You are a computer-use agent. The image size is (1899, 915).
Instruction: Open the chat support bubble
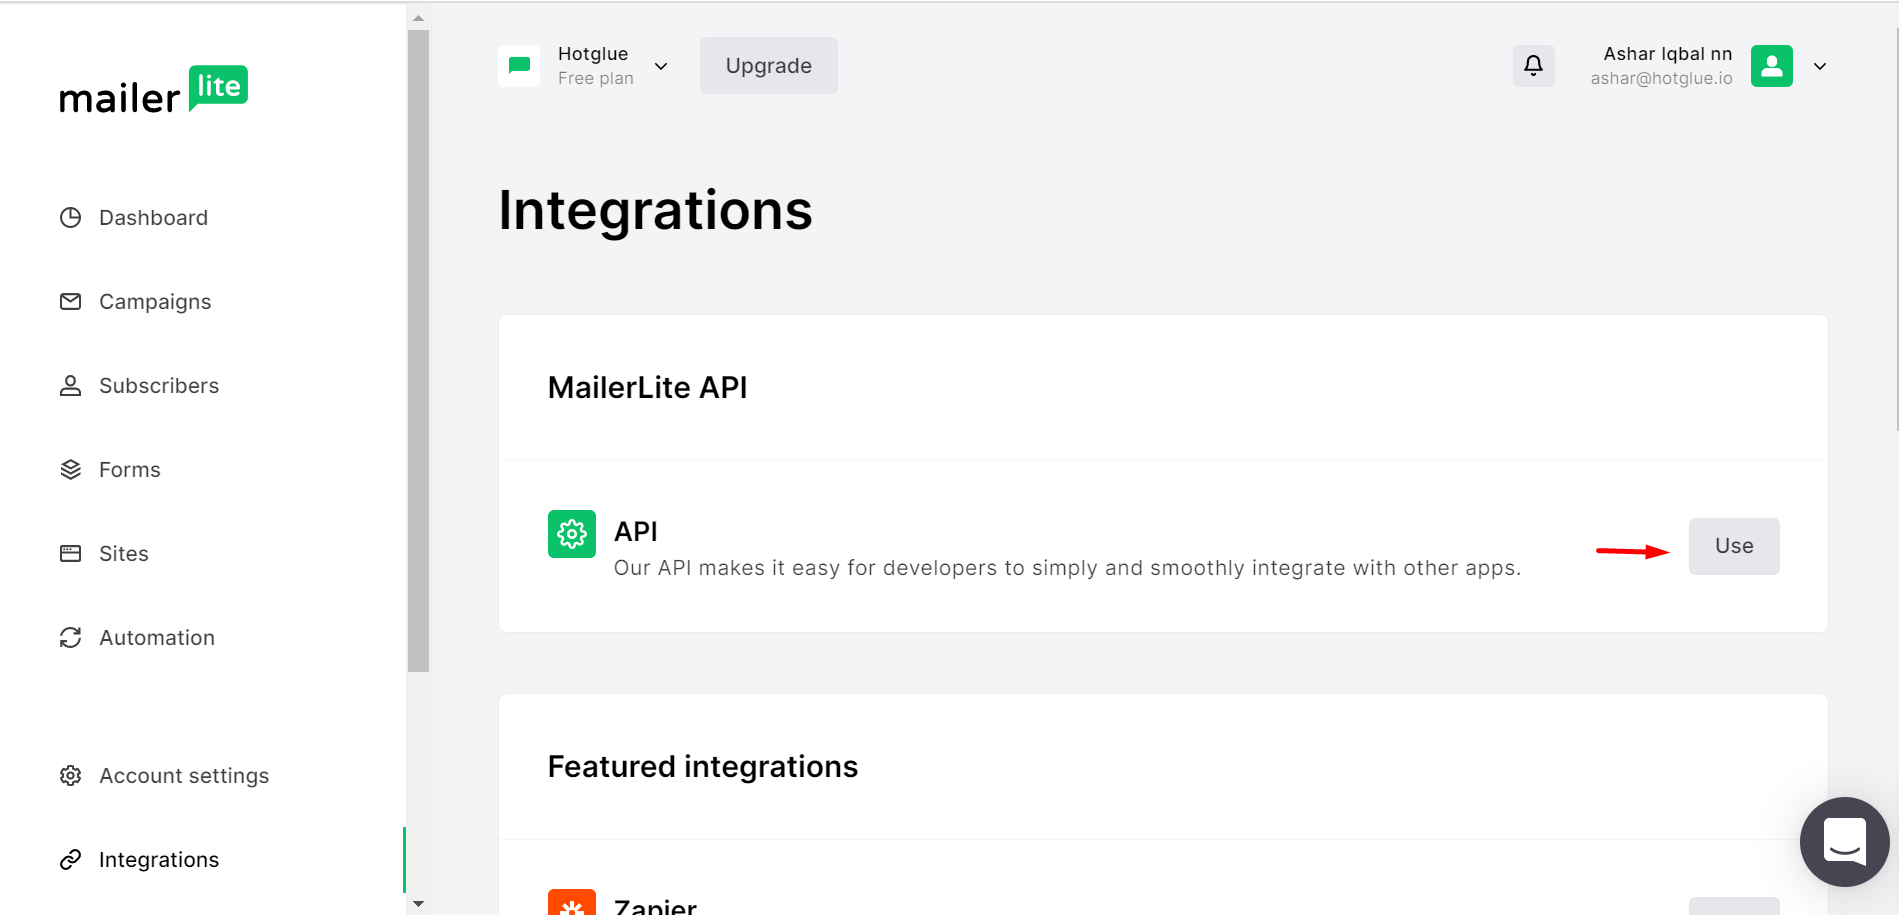tap(1844, 842)
